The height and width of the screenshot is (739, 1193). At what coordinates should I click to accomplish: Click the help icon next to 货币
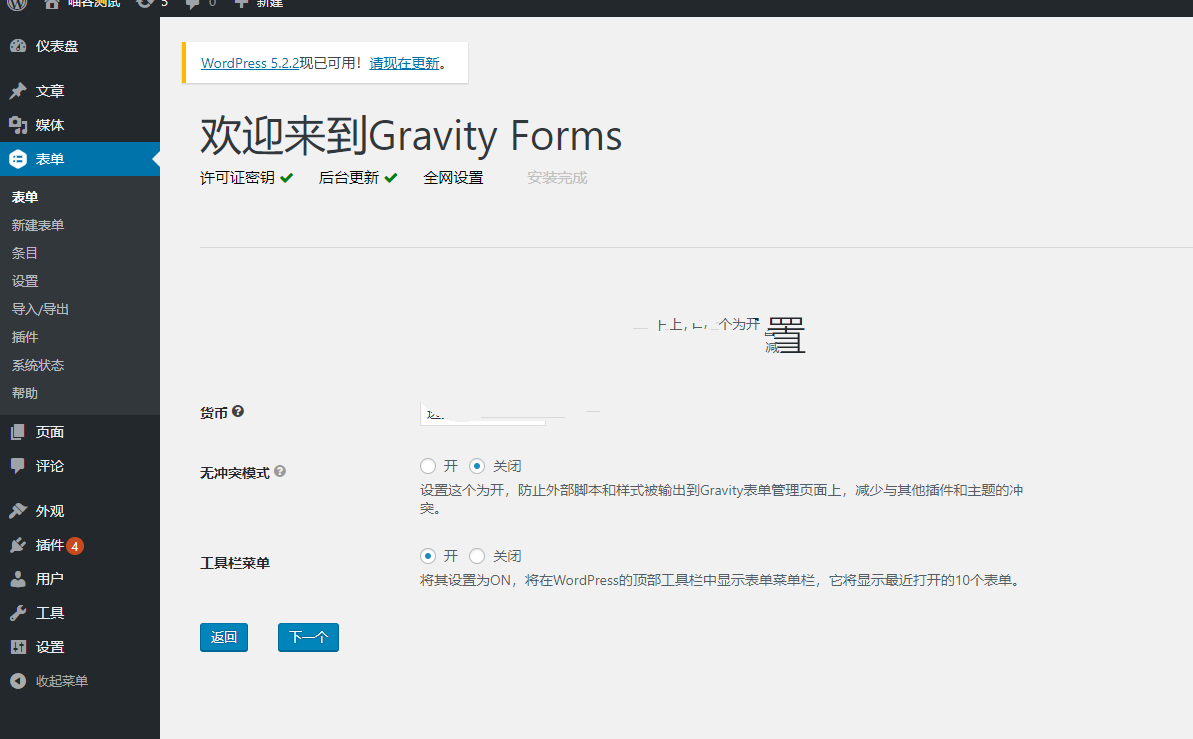click(x=238, y=412)
